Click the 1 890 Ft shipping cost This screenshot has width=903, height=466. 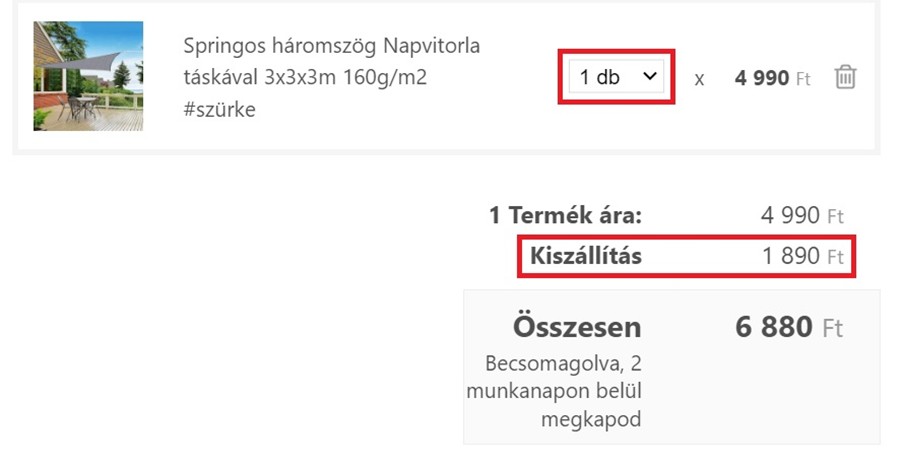tap(803, 256)
